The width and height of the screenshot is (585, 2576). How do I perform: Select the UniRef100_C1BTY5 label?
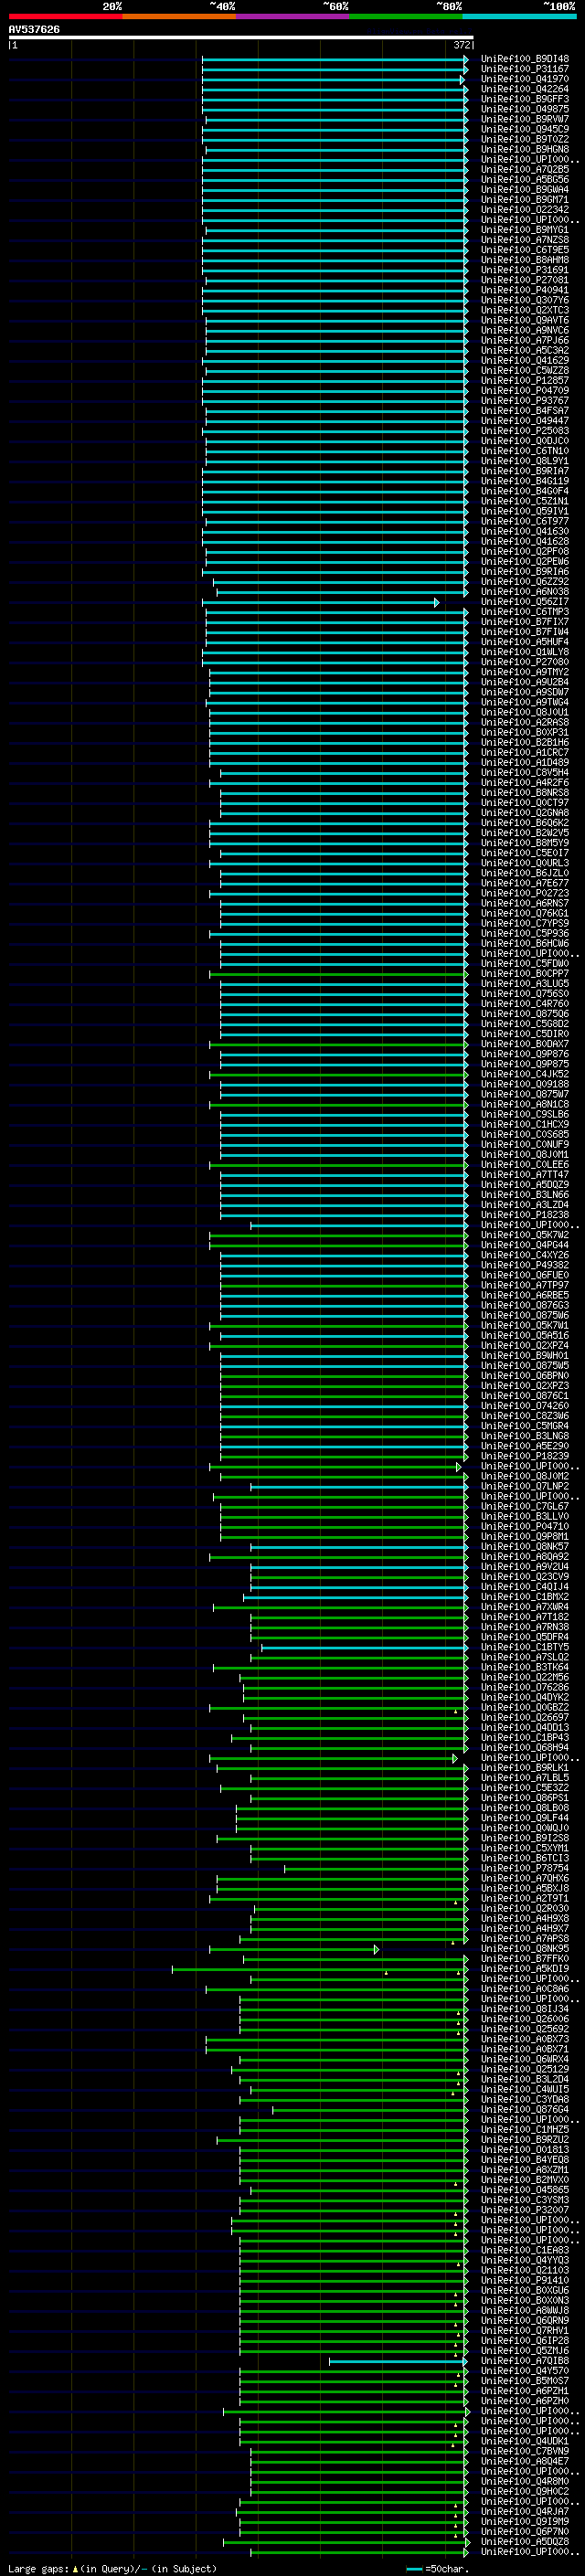click(x=525, y=1647)
